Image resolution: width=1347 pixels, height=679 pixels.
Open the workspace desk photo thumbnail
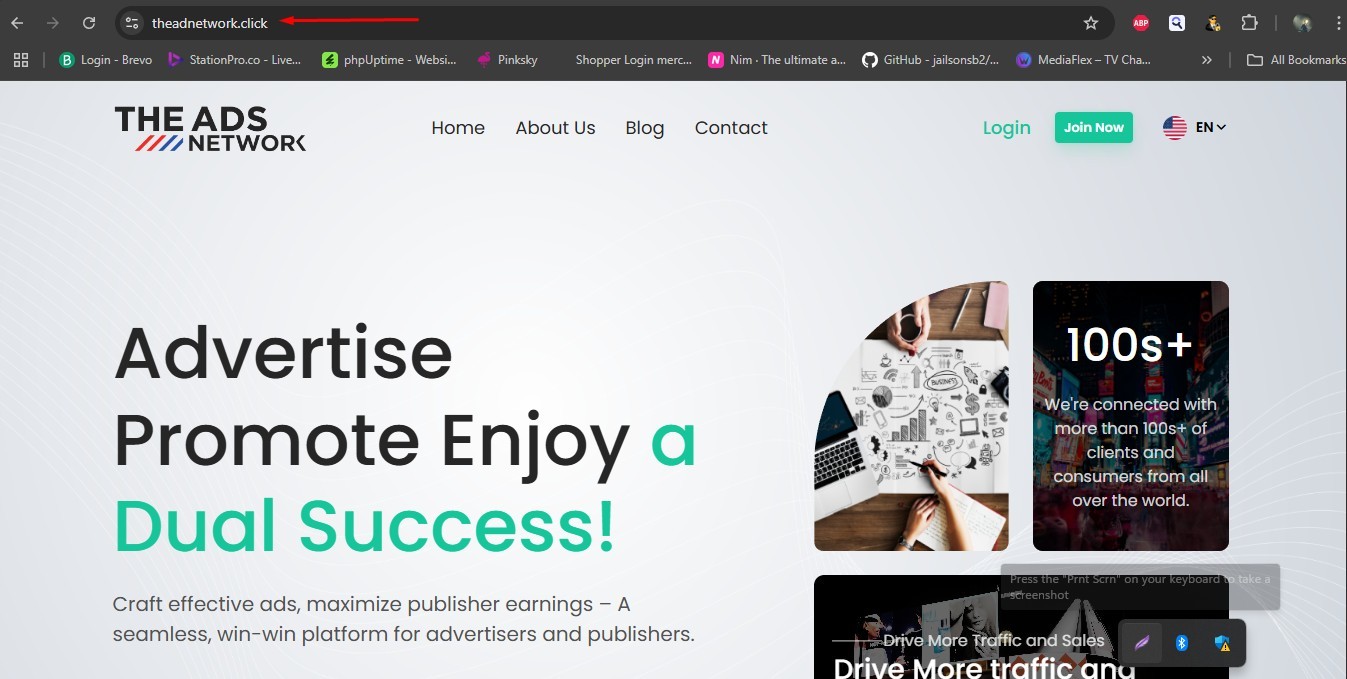pyautogui.click(x=911, y=416)
